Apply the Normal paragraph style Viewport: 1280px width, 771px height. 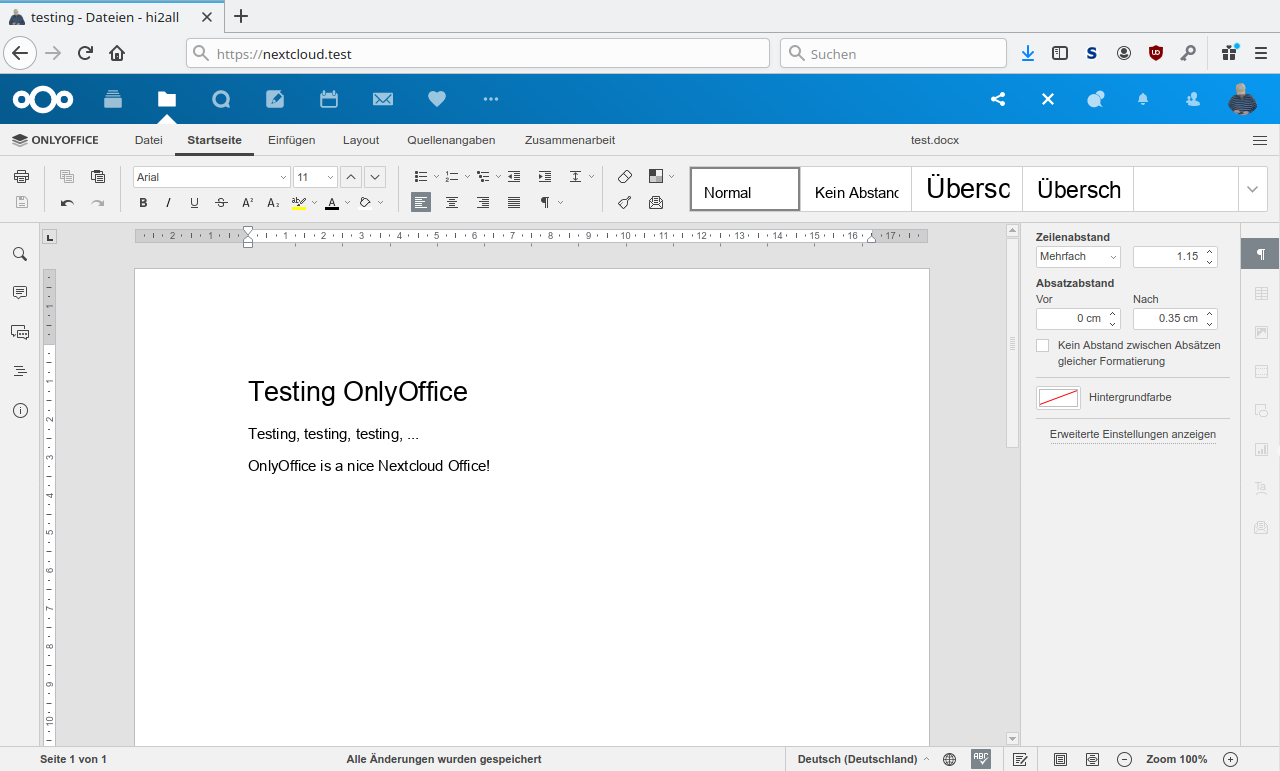[745, 189]
